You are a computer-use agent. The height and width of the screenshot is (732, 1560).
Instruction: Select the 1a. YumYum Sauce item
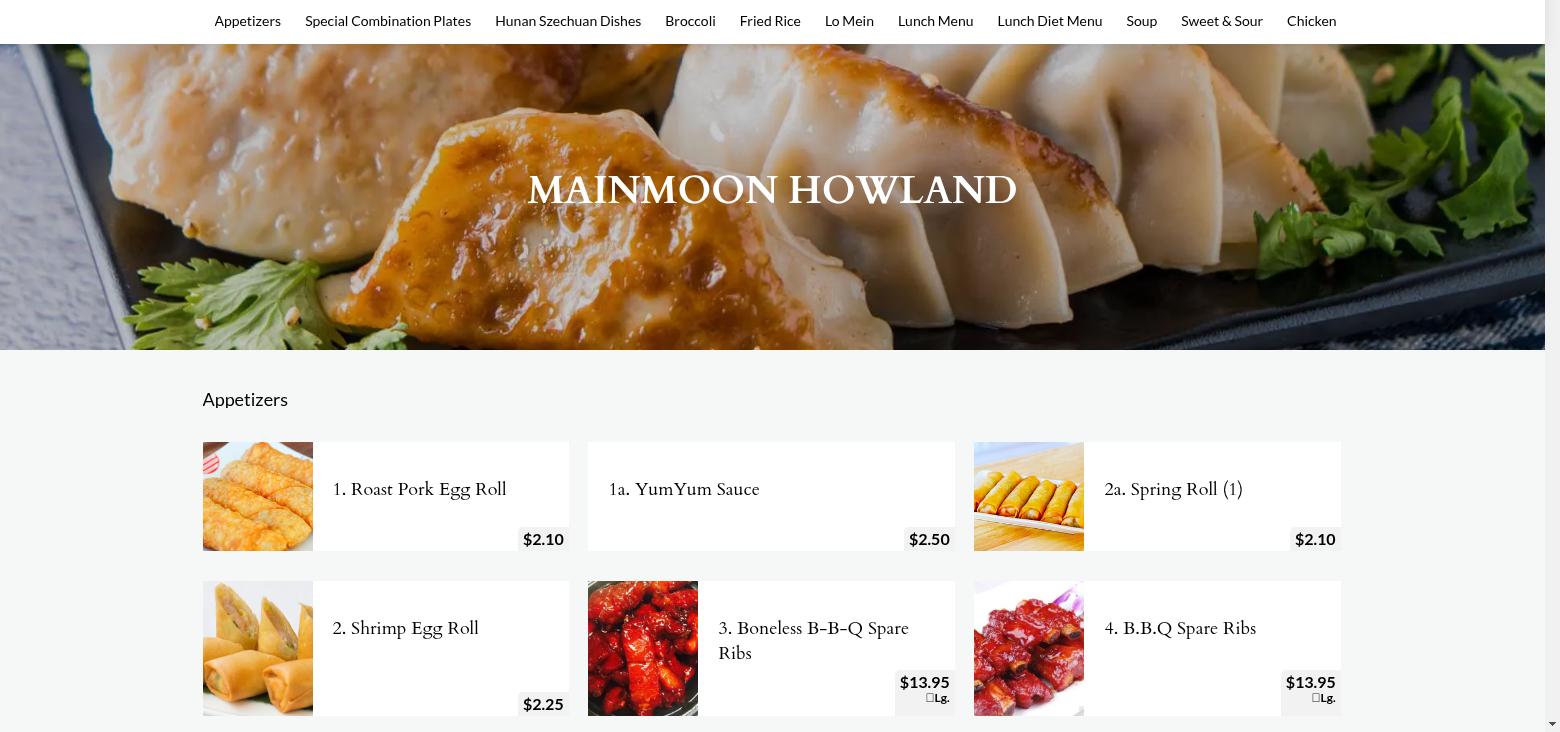pos(771,496)
